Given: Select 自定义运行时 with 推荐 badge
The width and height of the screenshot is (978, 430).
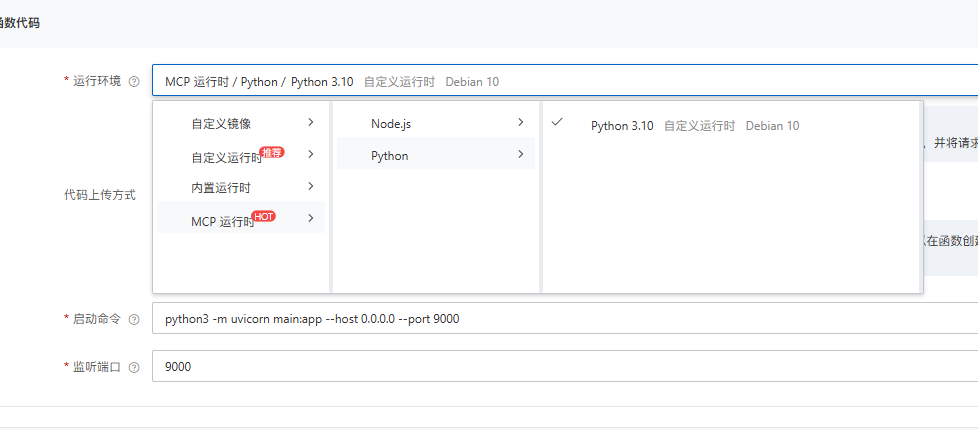Looking at the screenshot, I should click(241, 155).
